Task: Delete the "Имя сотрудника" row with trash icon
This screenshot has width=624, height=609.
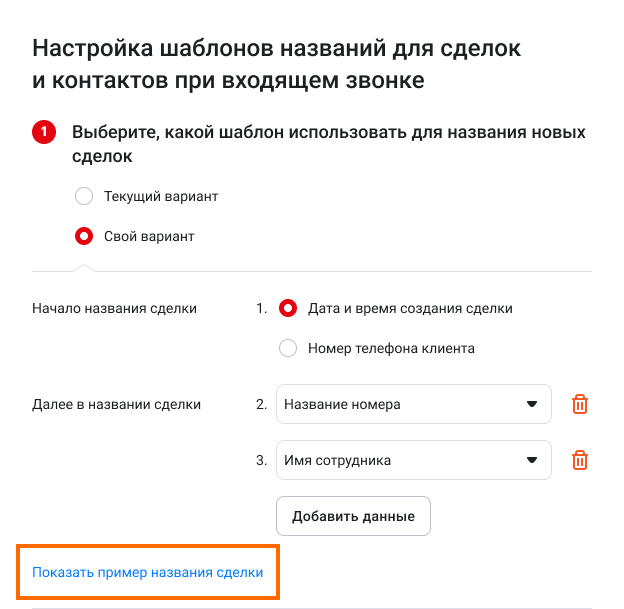Action: (x=580, y=460)
